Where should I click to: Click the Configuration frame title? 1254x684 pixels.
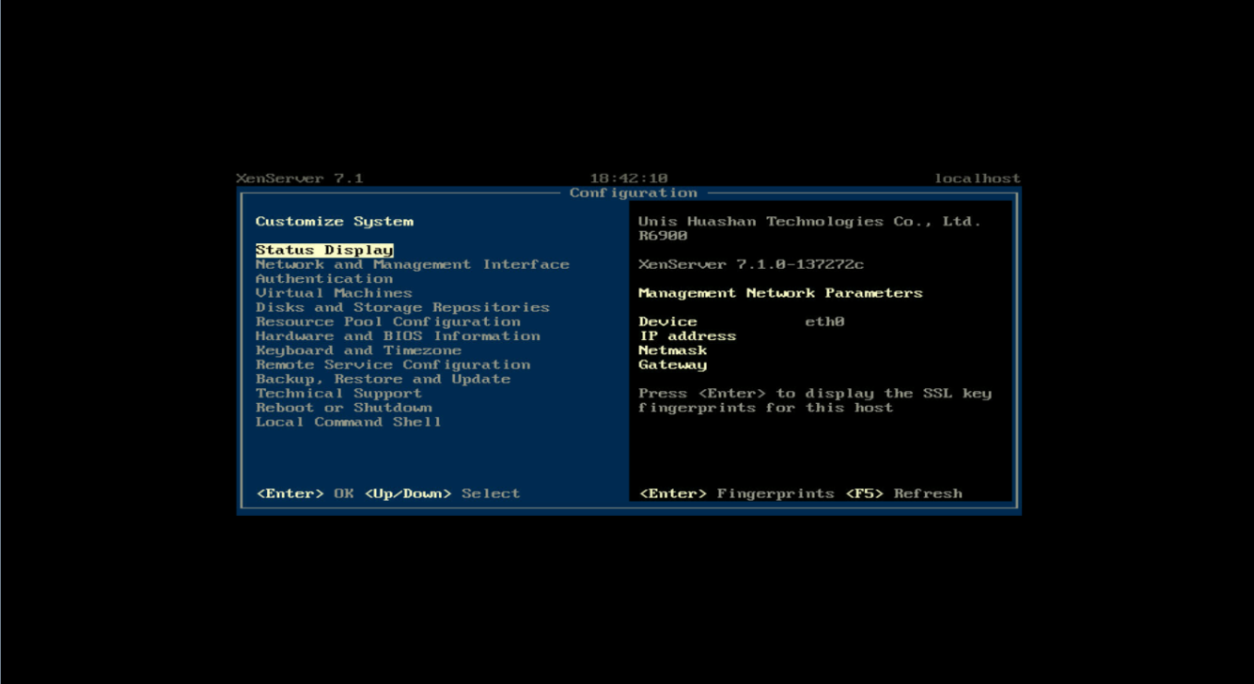pyautogui.click(x=633, y=193)
